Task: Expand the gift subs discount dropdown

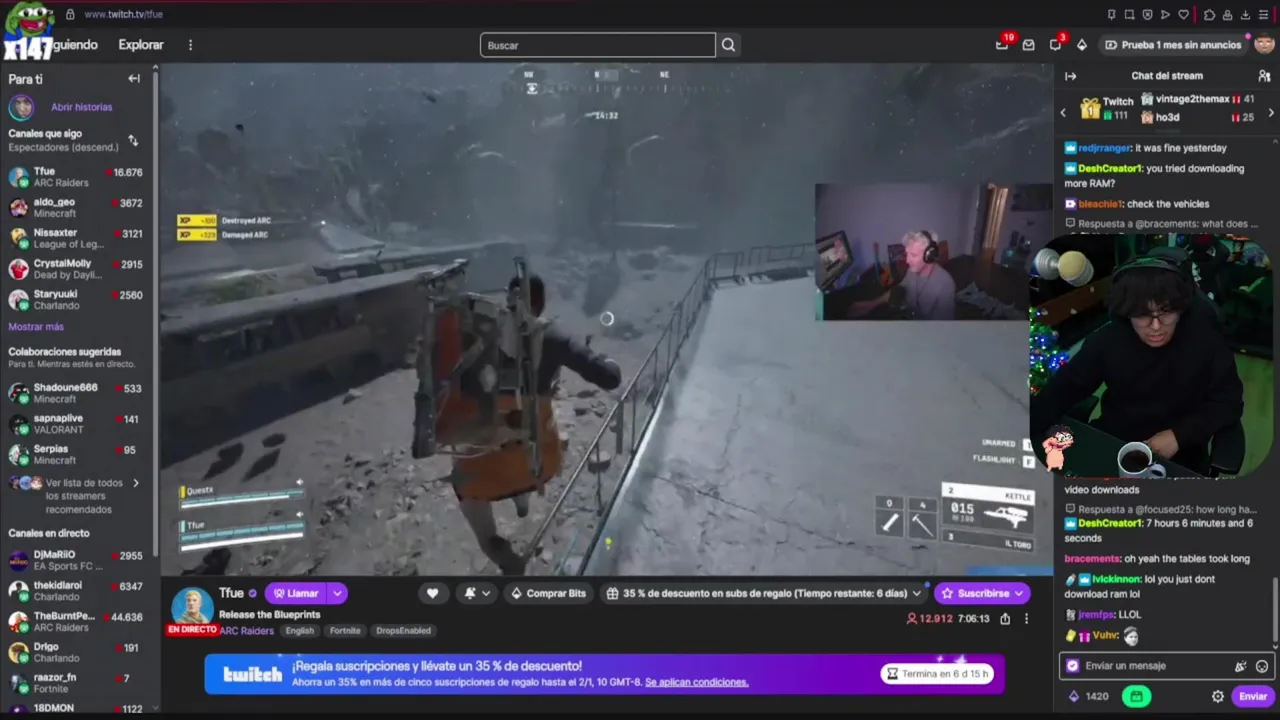Action: coord(917,593)
